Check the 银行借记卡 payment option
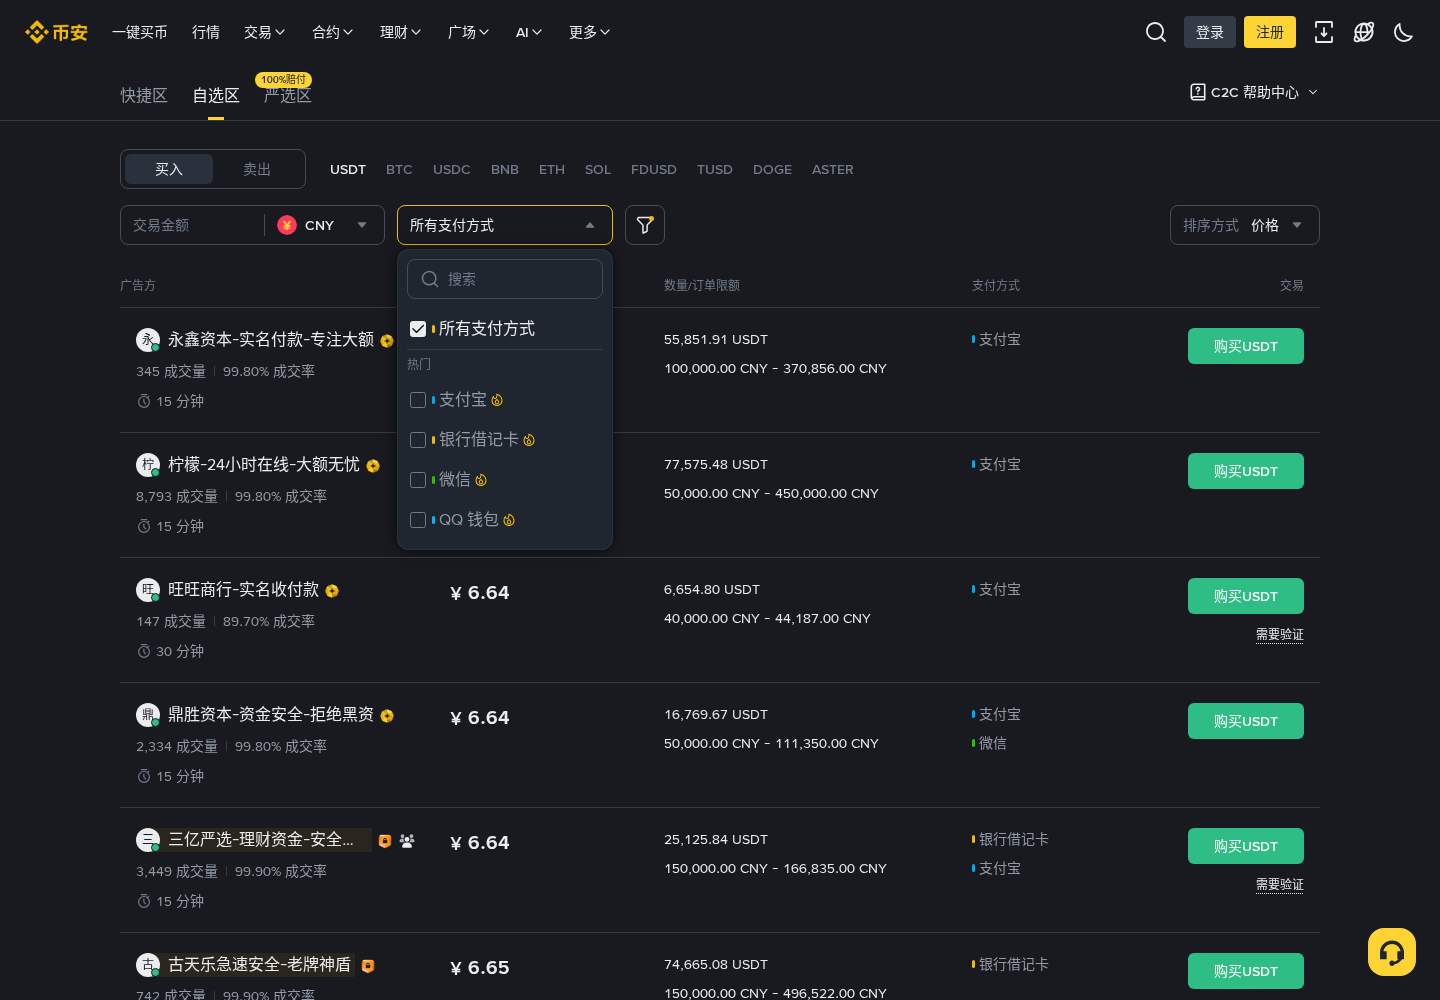Viewport: 1440px width, 1000px height. pyautogui.click(x=418, y=440)
